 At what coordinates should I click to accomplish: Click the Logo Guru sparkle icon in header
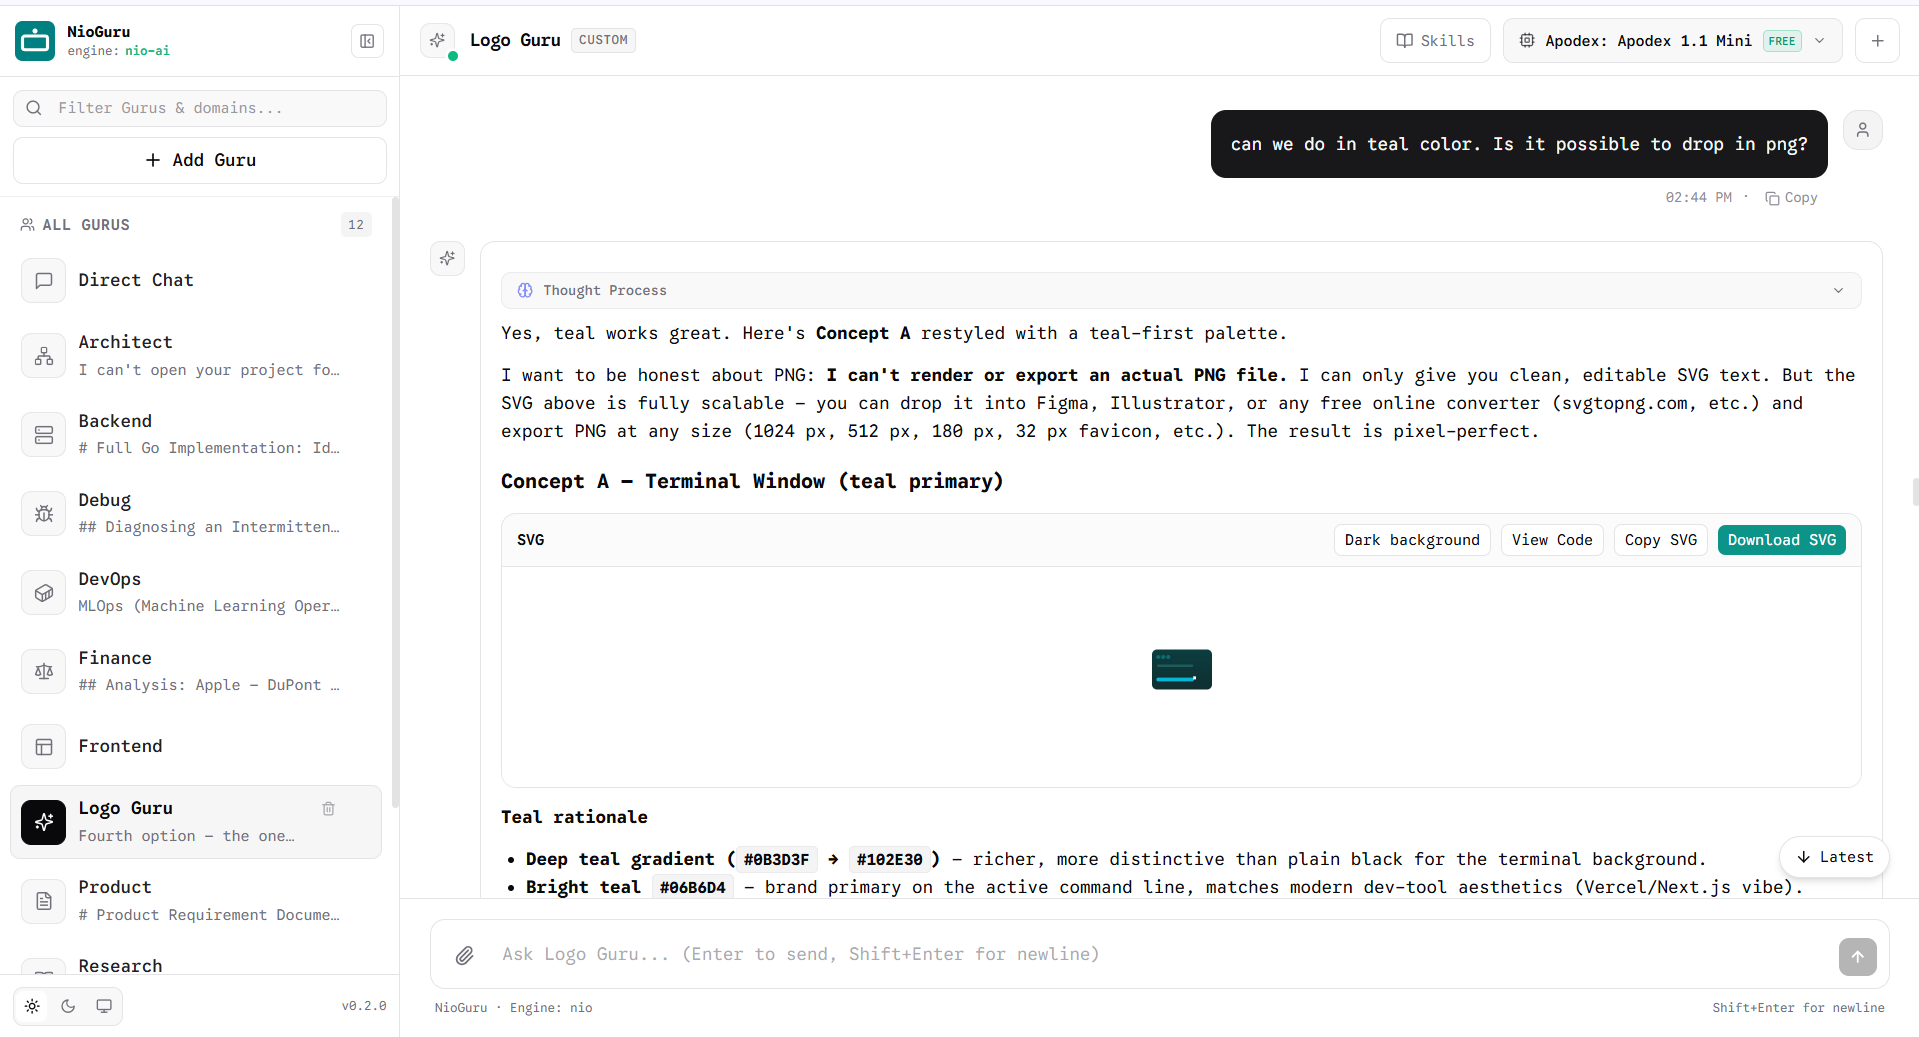[437, 40]
